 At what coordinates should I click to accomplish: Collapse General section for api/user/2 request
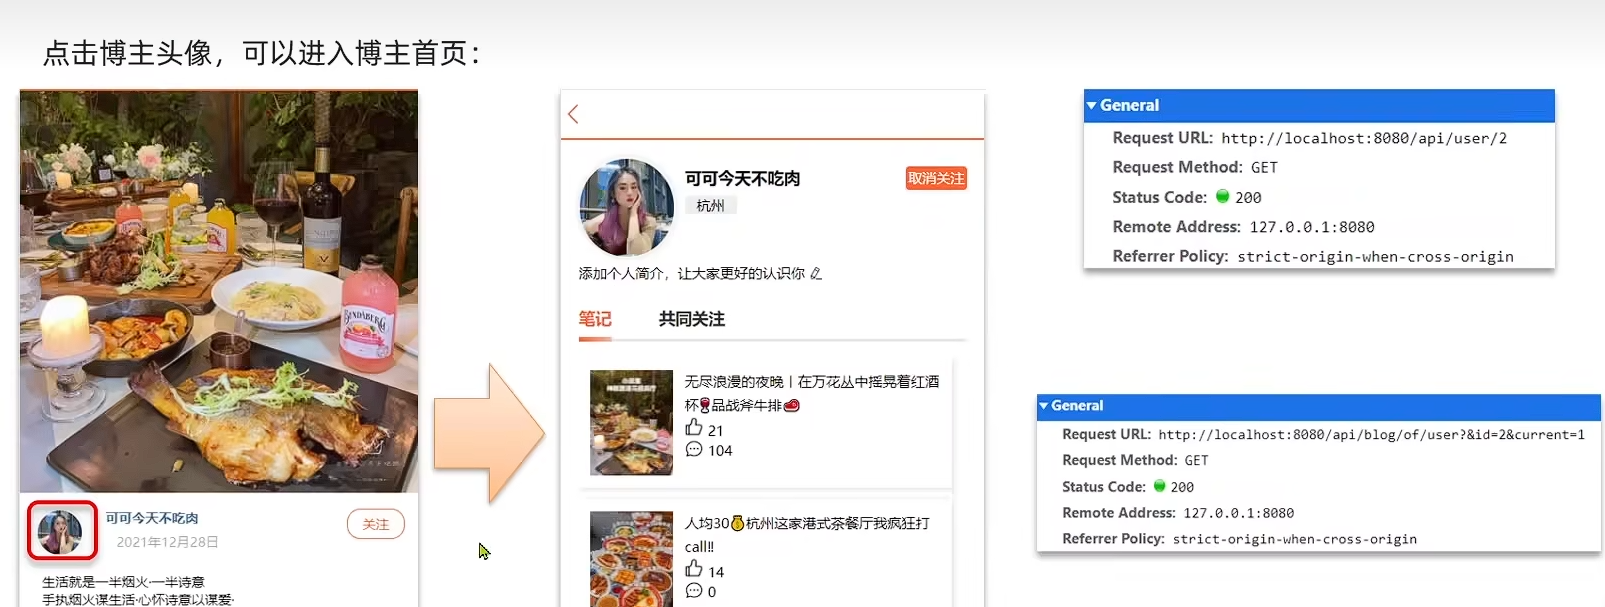1092,105
